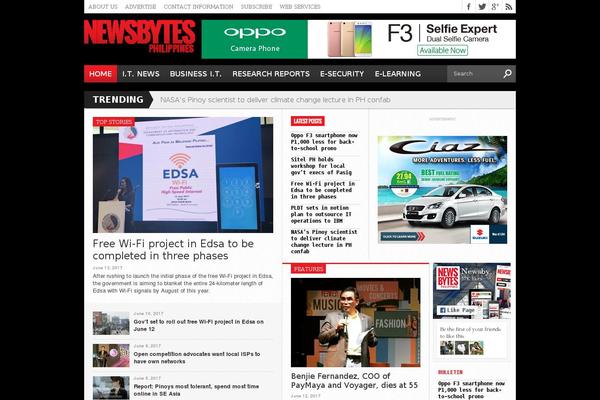Click the Features section label
600x400 pixels.
point(308,269)
